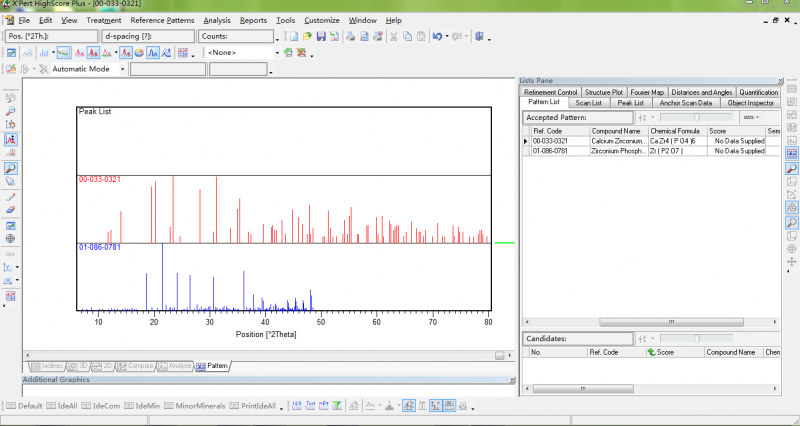Screen dimensions: 800x426
Task: Click the Print icon in the toolbar
Action: point(350,36)
